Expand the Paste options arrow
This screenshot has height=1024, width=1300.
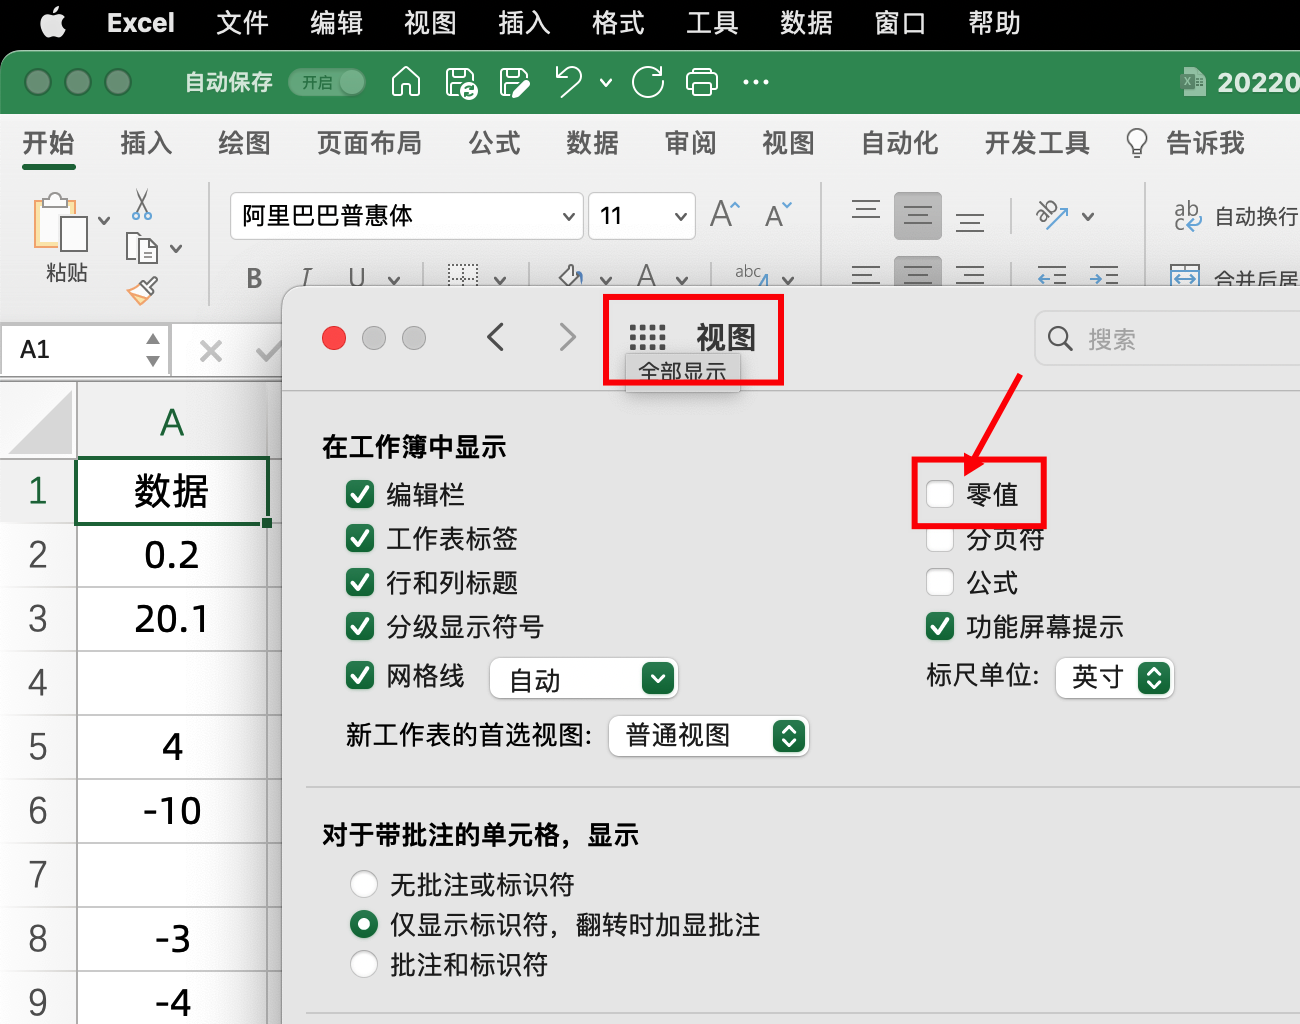tap(104, 221)
